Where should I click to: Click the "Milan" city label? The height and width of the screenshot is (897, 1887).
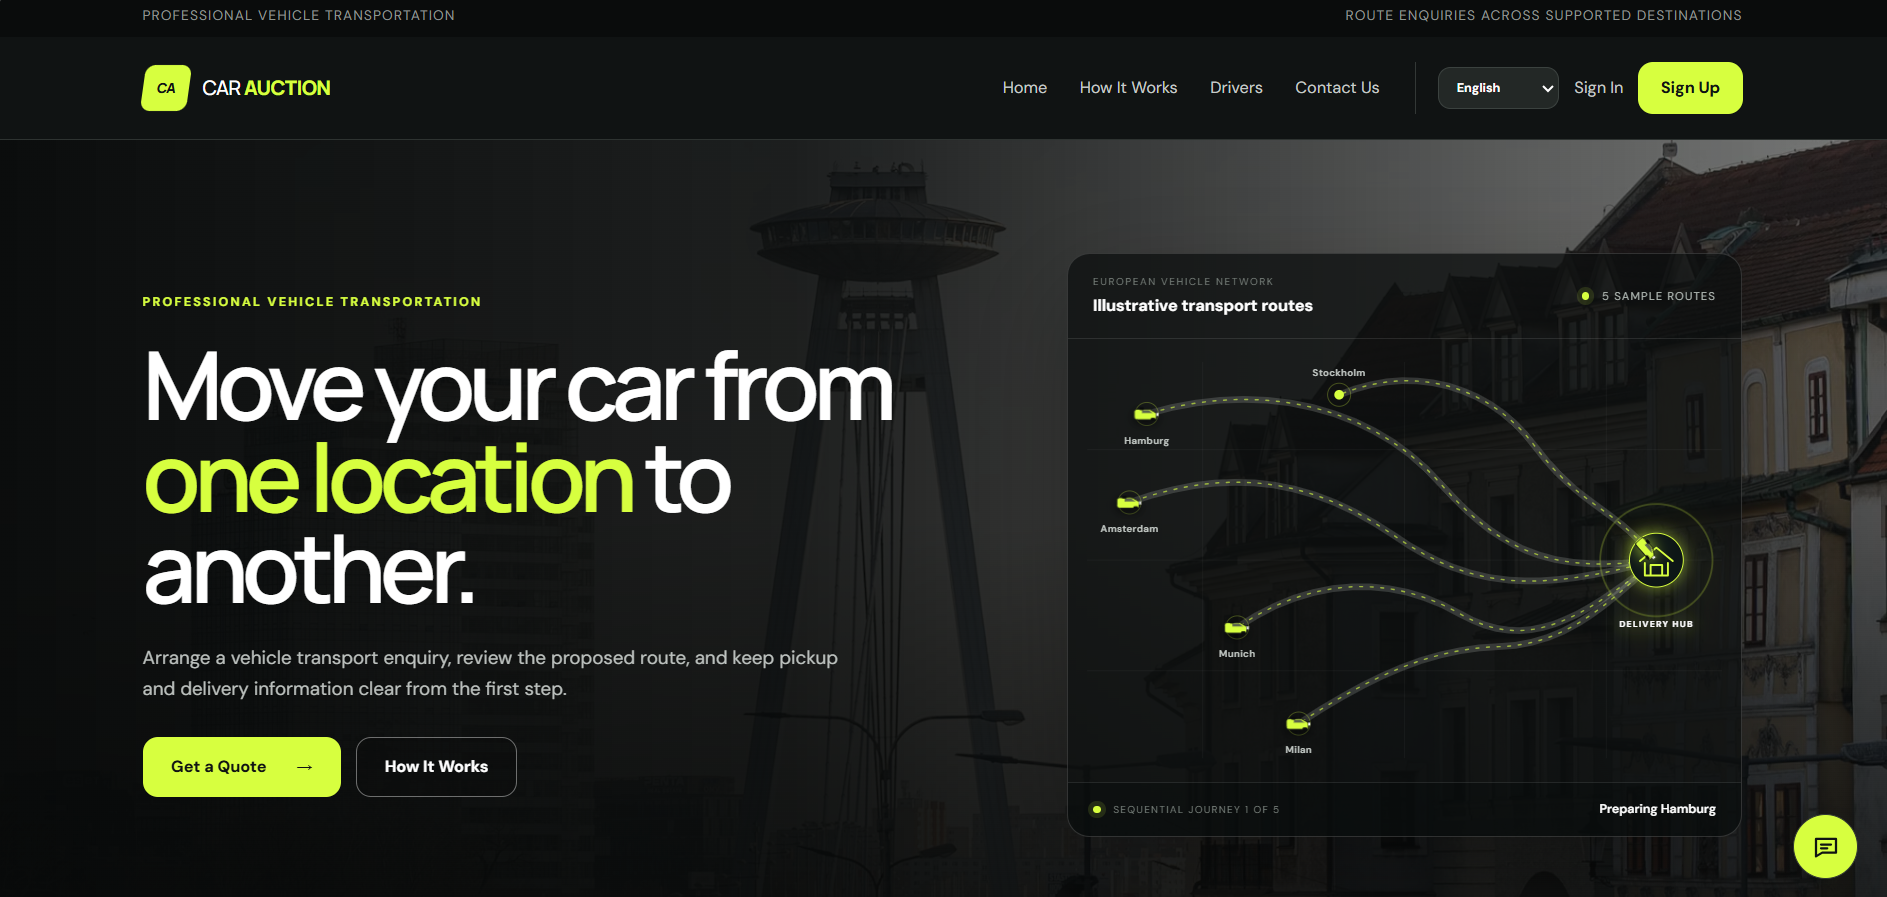(1298, 750)
